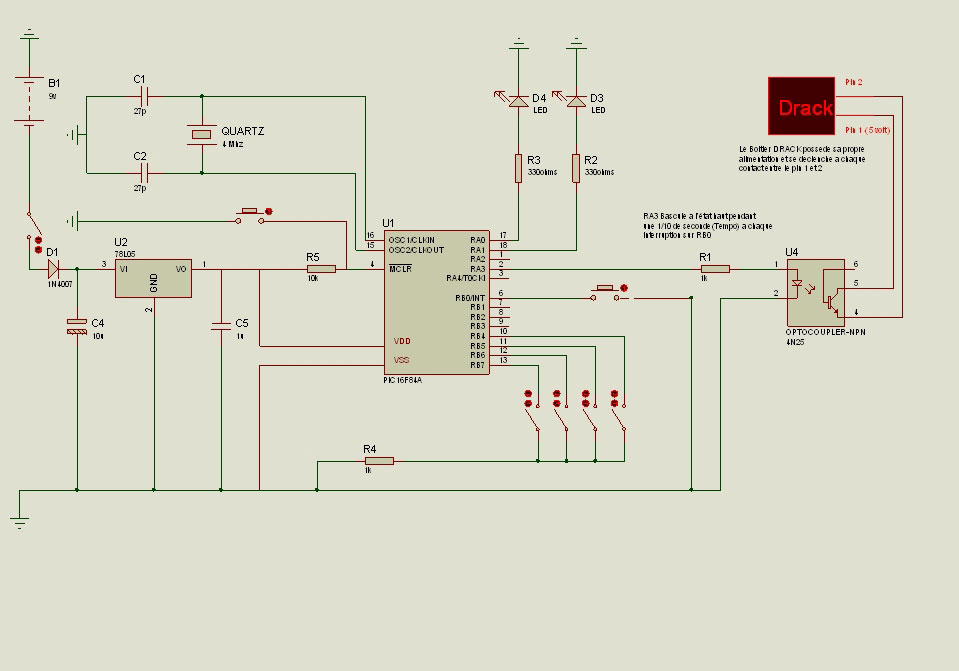Push the RB0/INT pushbutton

click(x=605, y=293)
